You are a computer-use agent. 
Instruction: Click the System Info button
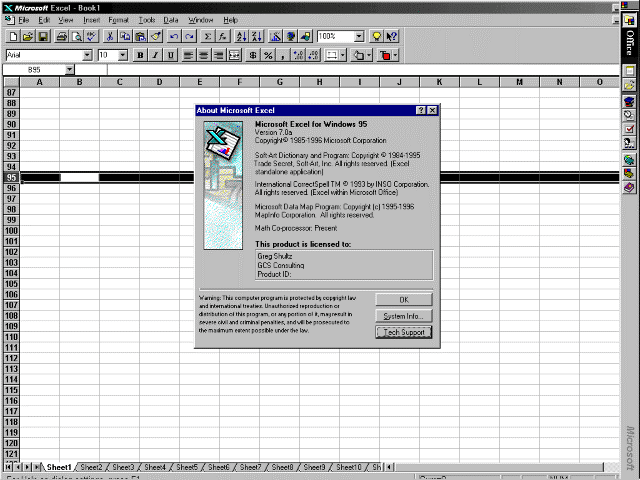404,316
